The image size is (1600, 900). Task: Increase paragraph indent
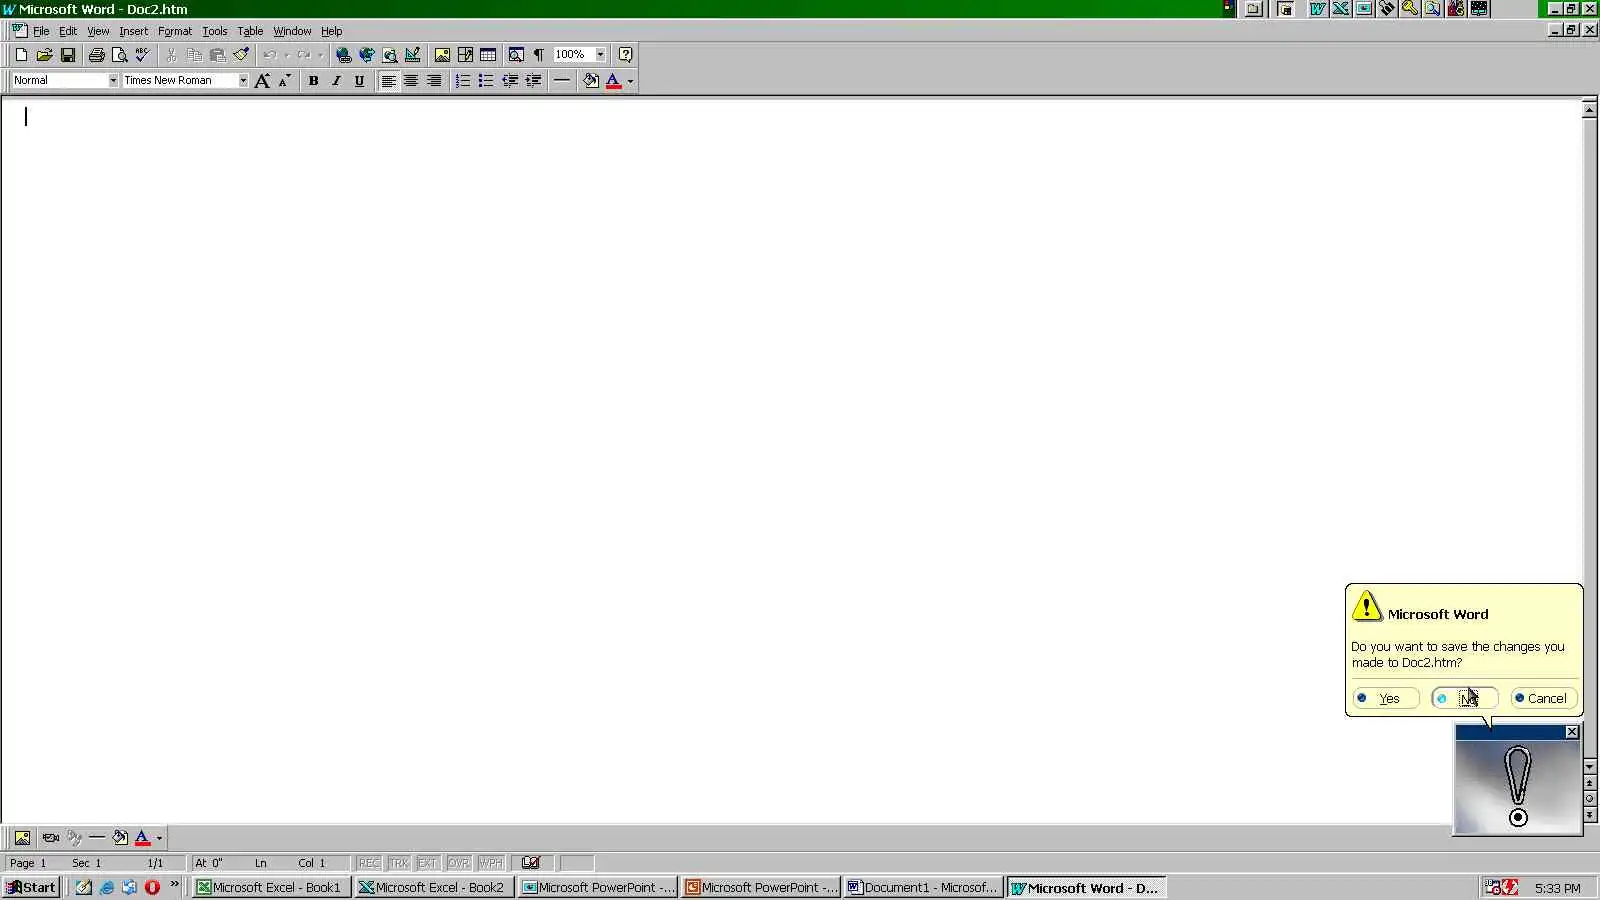(533, 81)
